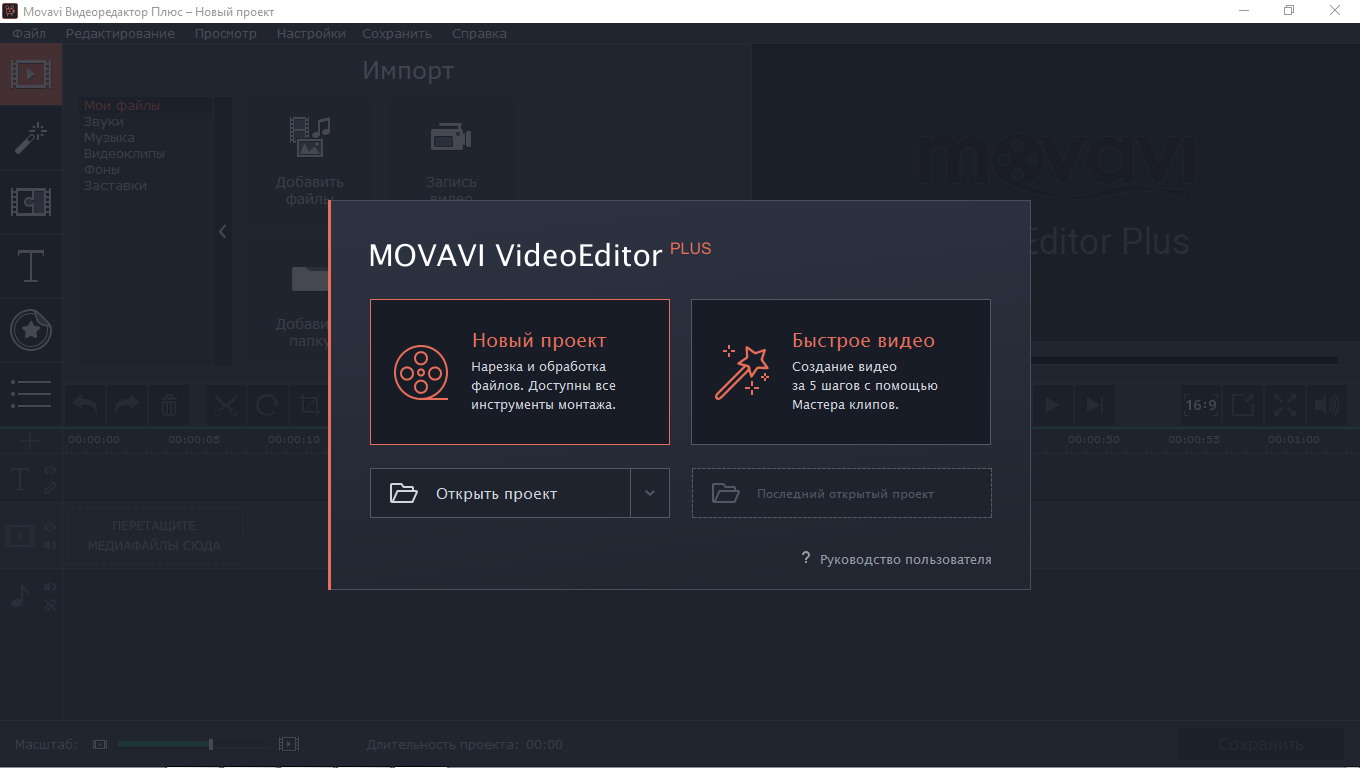Open the Настройки menu

point(311,33)
